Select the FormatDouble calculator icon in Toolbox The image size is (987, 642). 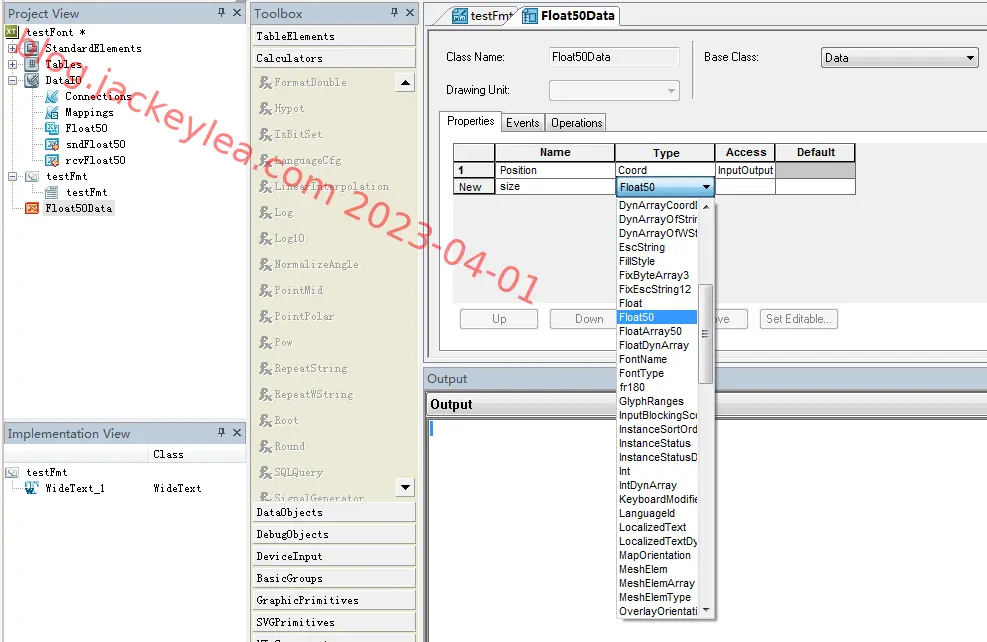(x=266, y=82)
